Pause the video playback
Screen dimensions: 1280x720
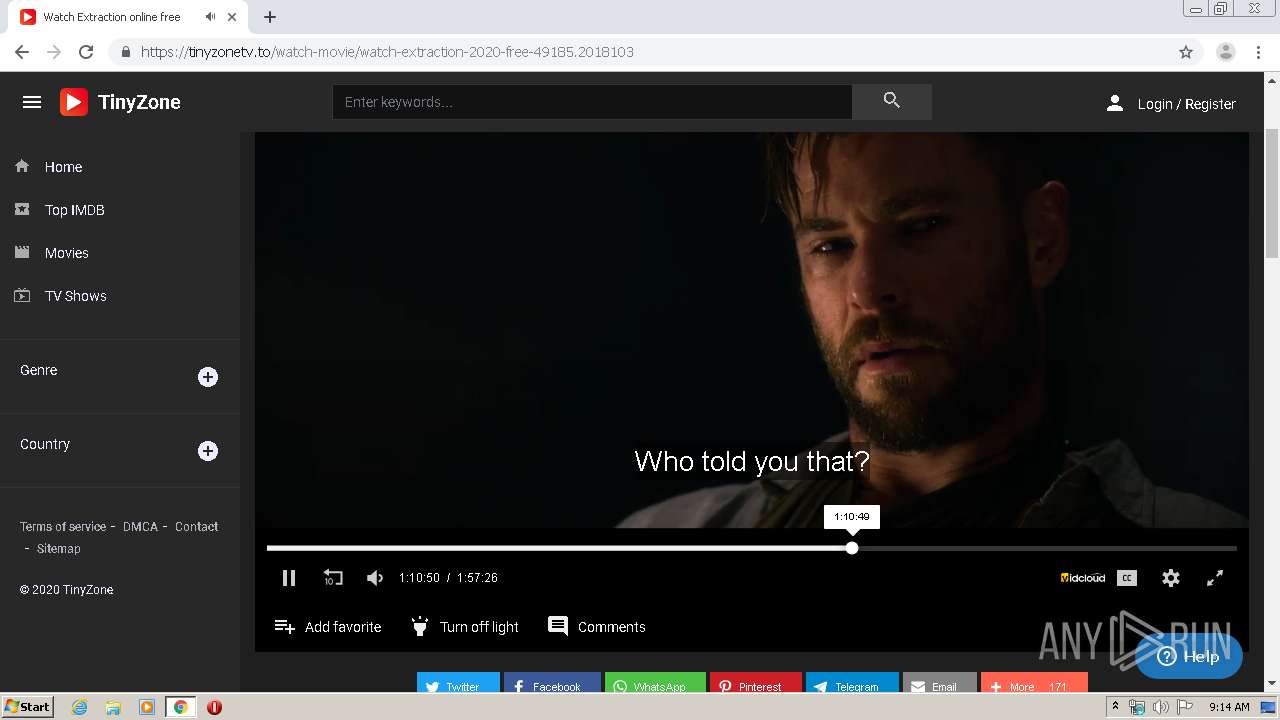(289, 578)
